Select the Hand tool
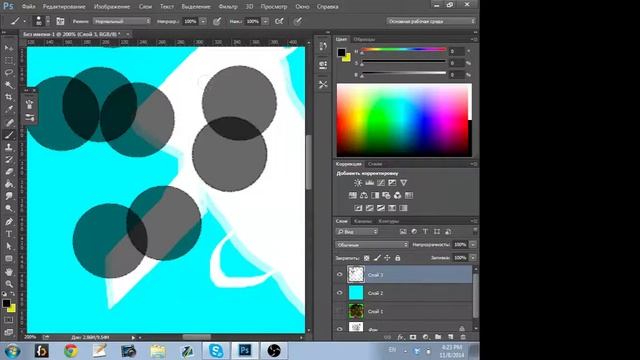Image resolution: width=640 pixels, height=360 pixels. (x=9, y=271)
